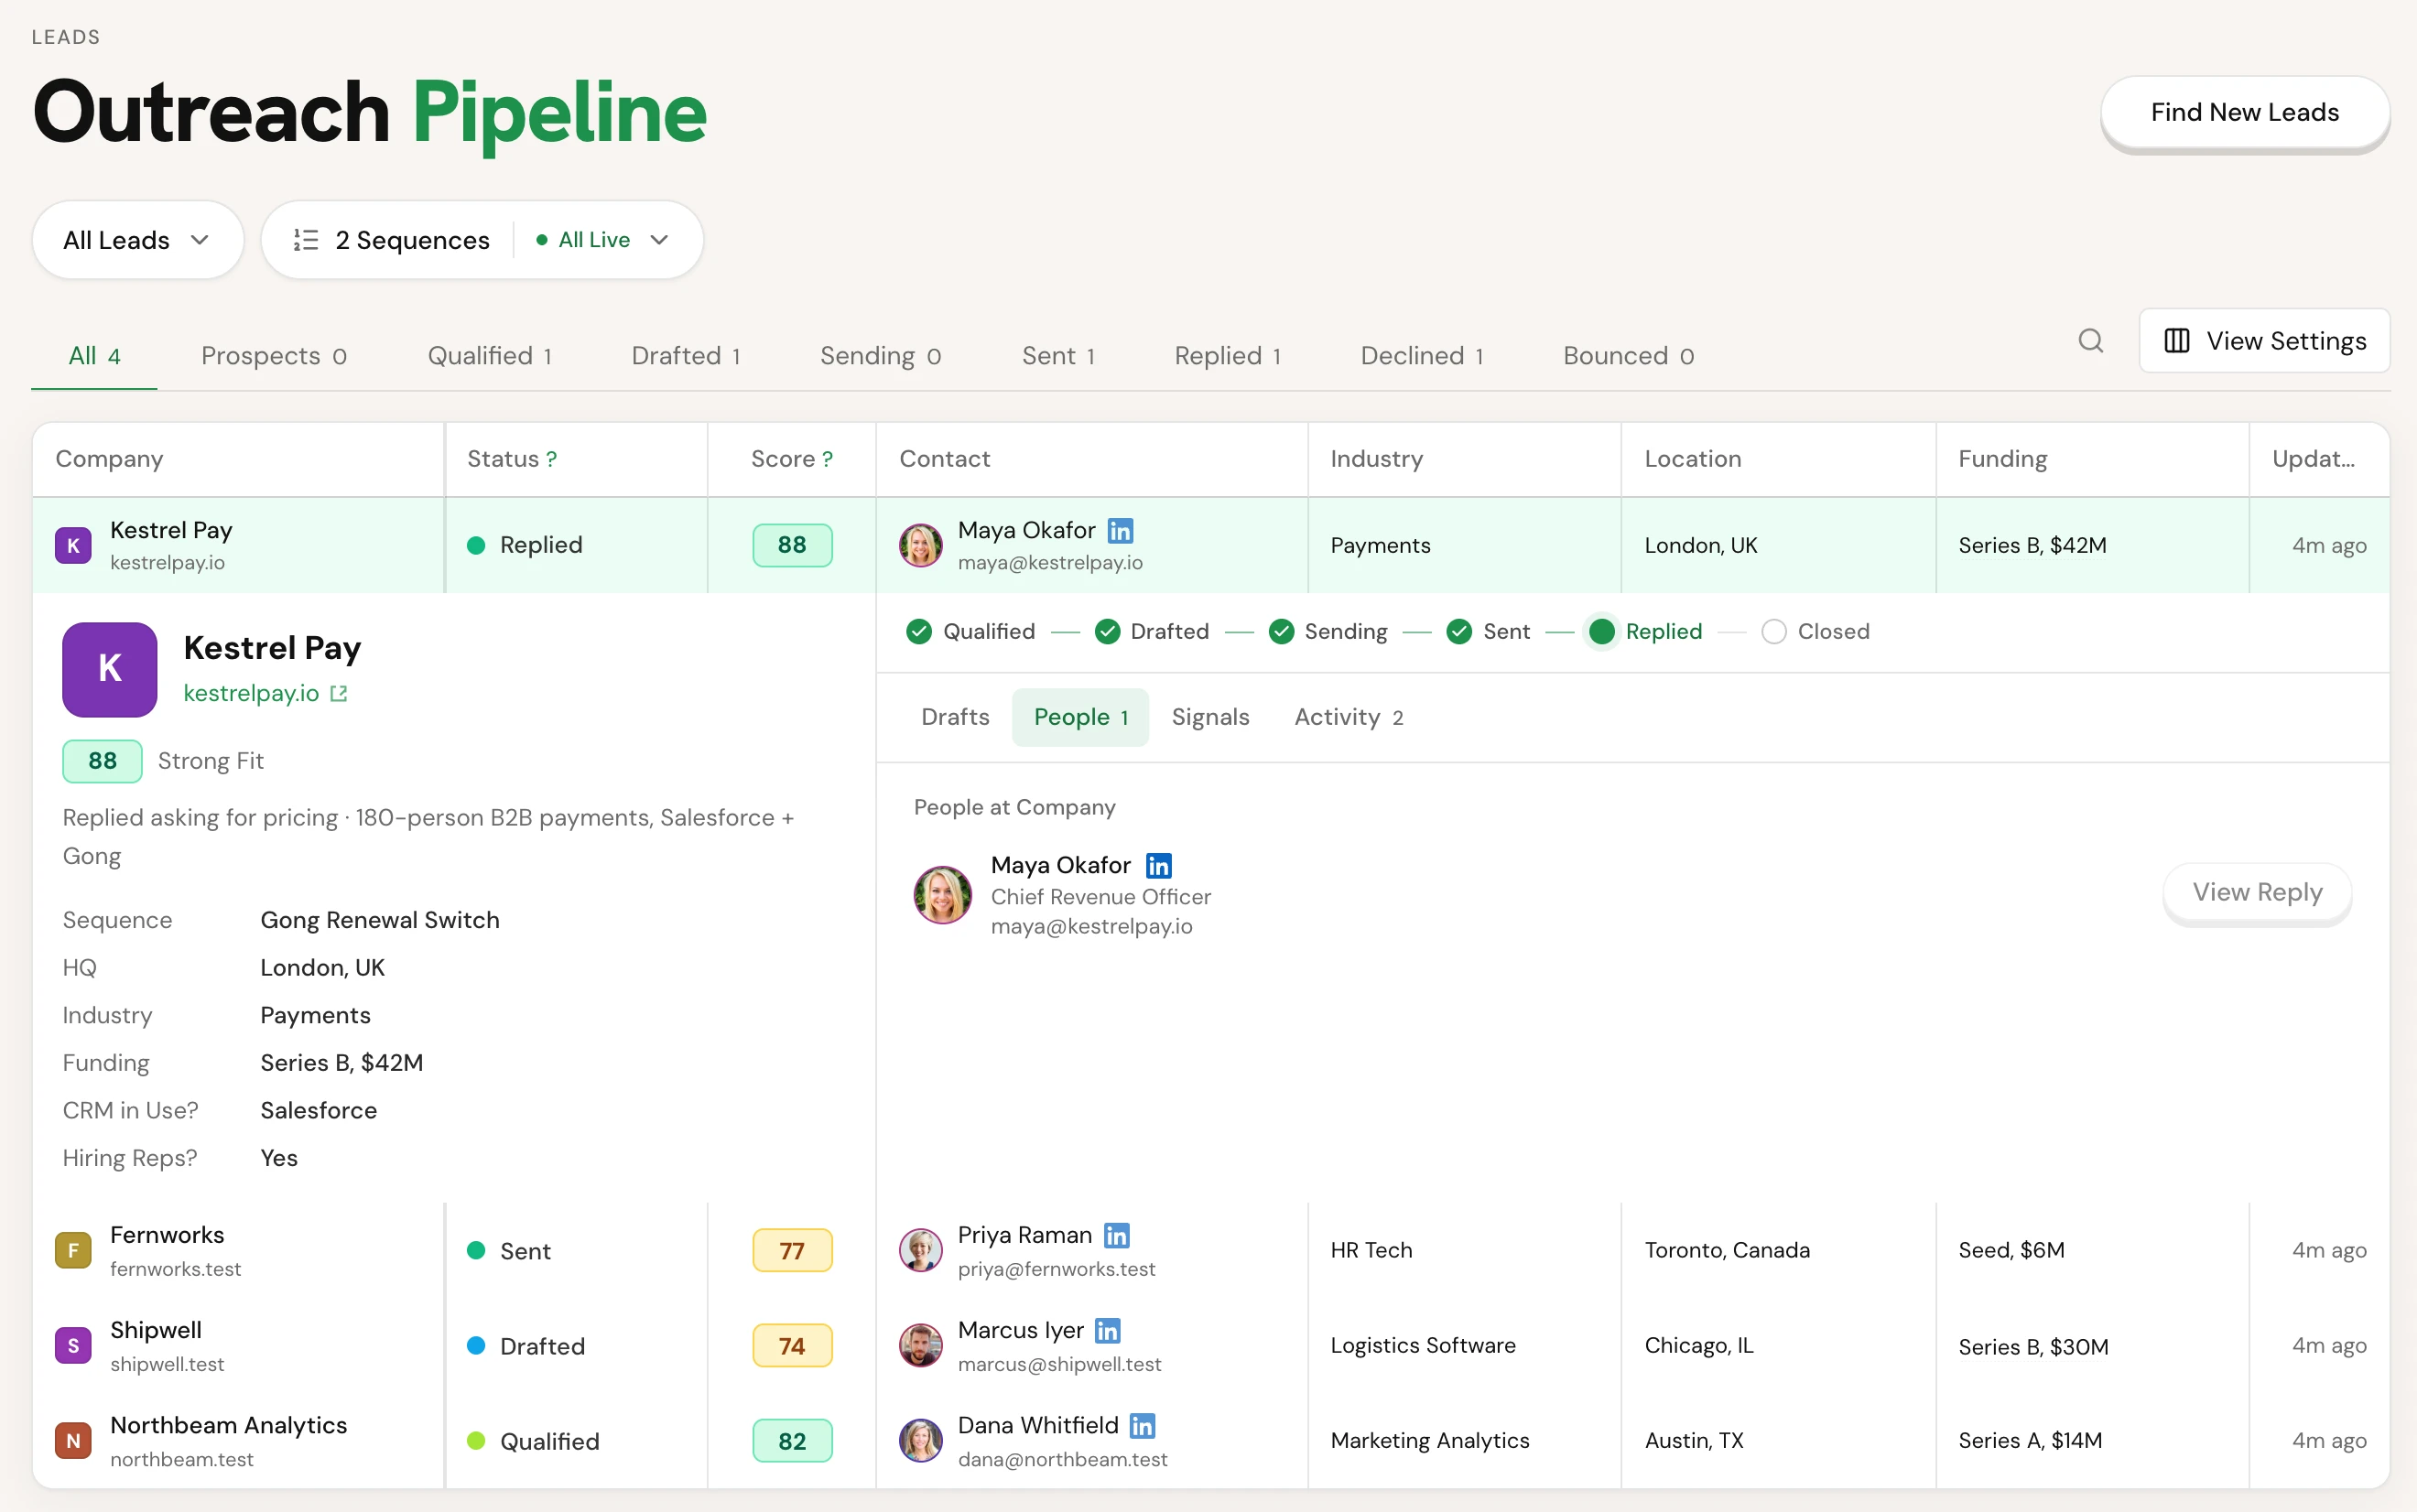Select the Sending stage checkmark
The width and height of the screenshot is (2417, 1512).
[1281, 632]
